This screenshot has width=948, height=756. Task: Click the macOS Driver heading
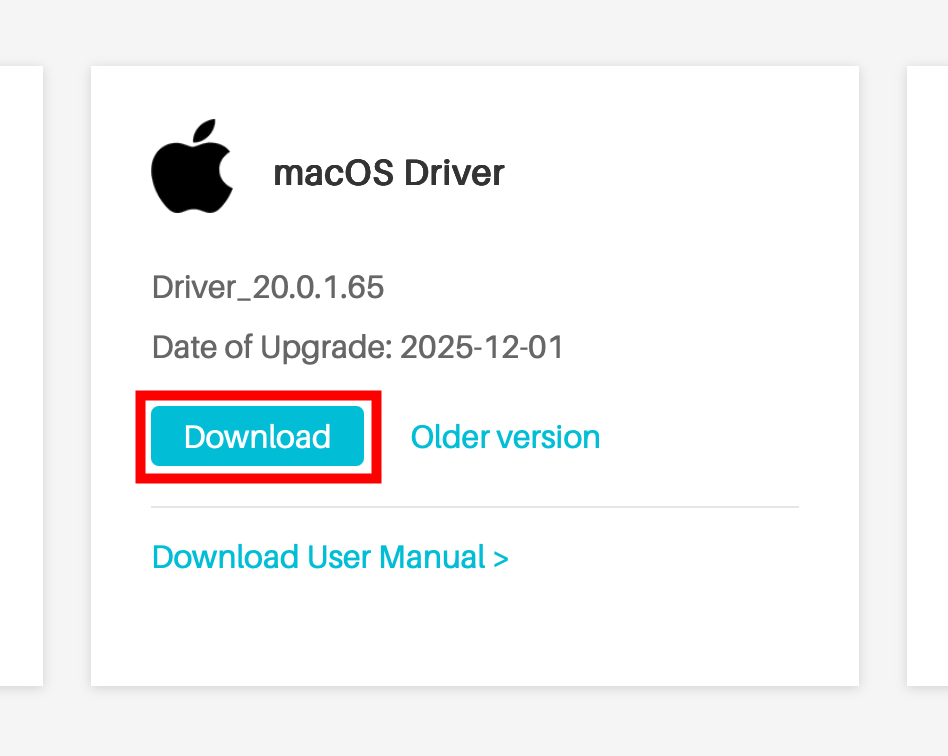[388, 173]
